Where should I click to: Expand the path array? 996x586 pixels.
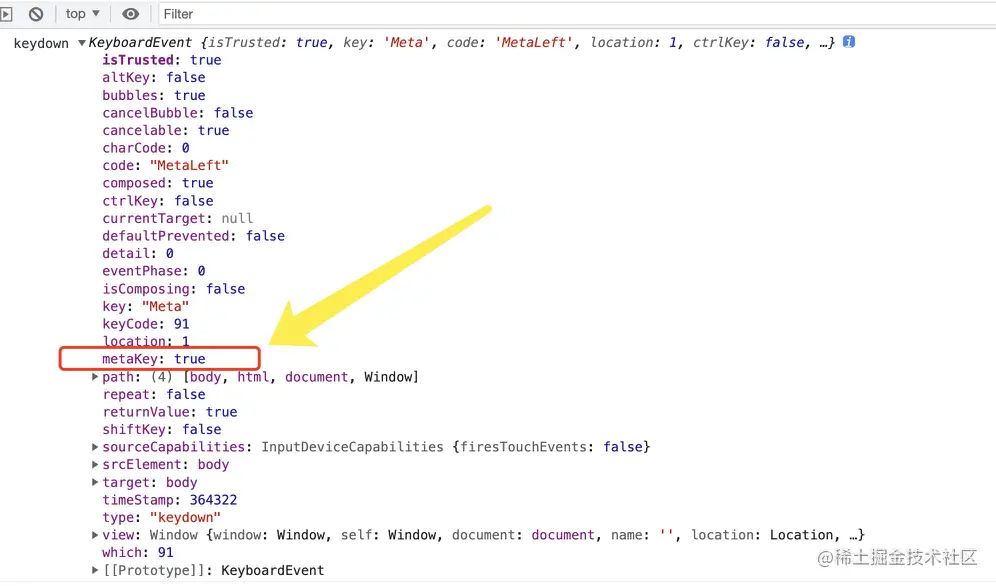(x=95, y=377)
